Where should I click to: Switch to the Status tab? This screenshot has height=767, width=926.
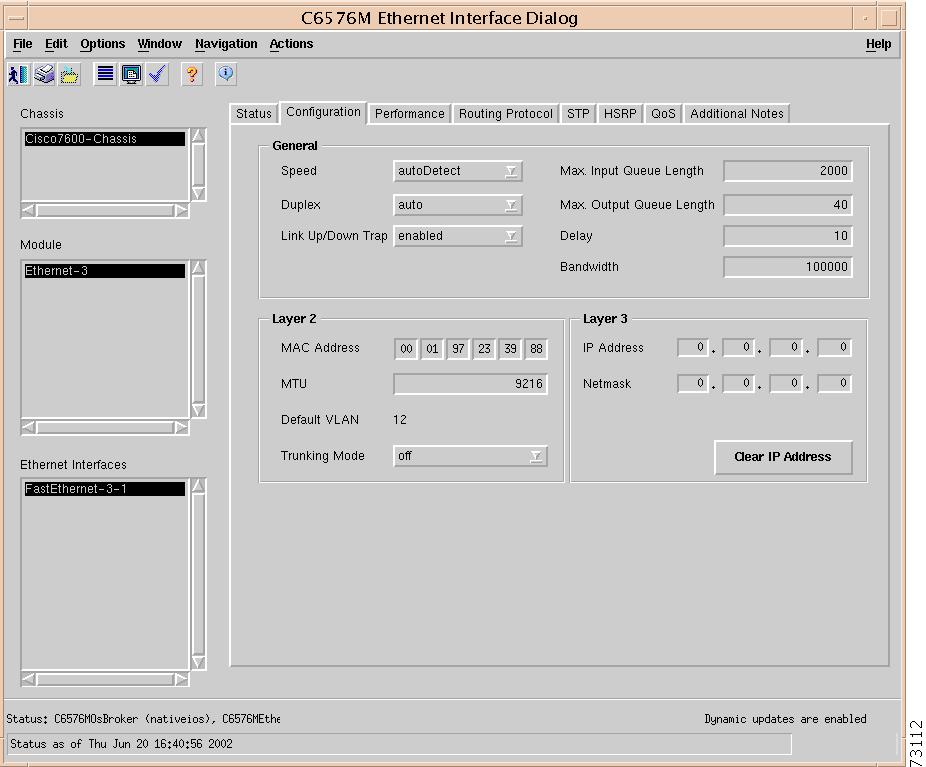point(254,113)
